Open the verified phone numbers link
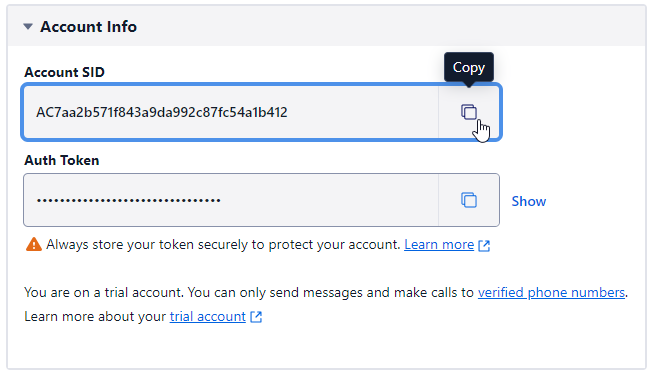 tap(551, 292)
